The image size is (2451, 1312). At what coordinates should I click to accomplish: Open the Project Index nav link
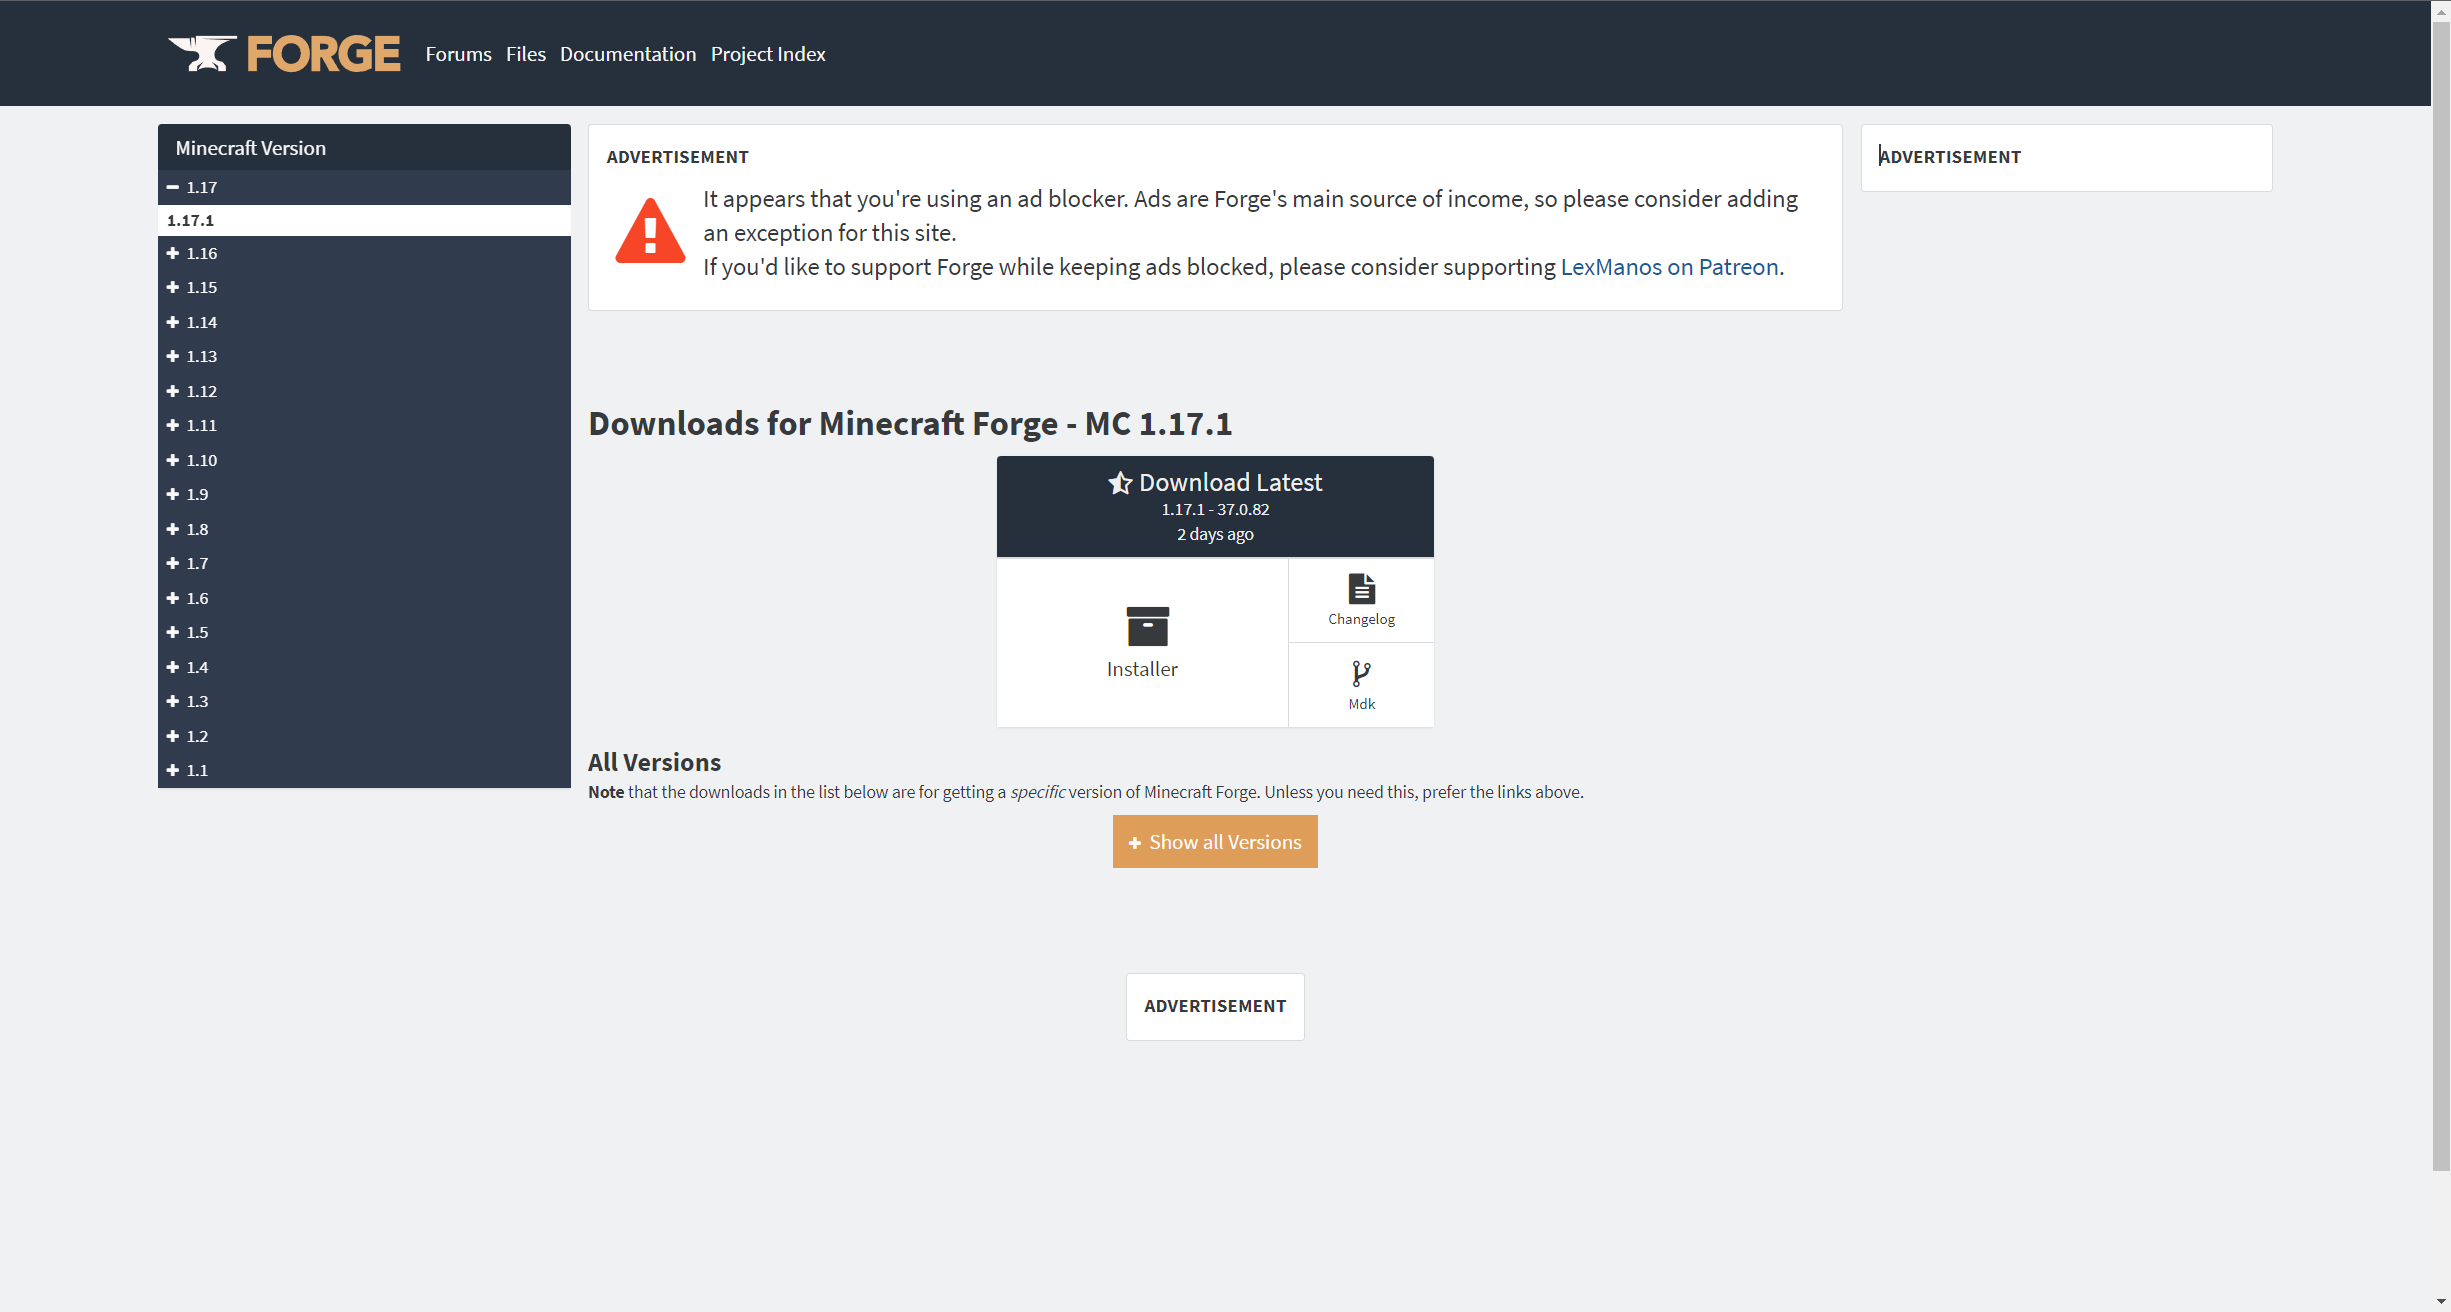click(x=768, y=54)
